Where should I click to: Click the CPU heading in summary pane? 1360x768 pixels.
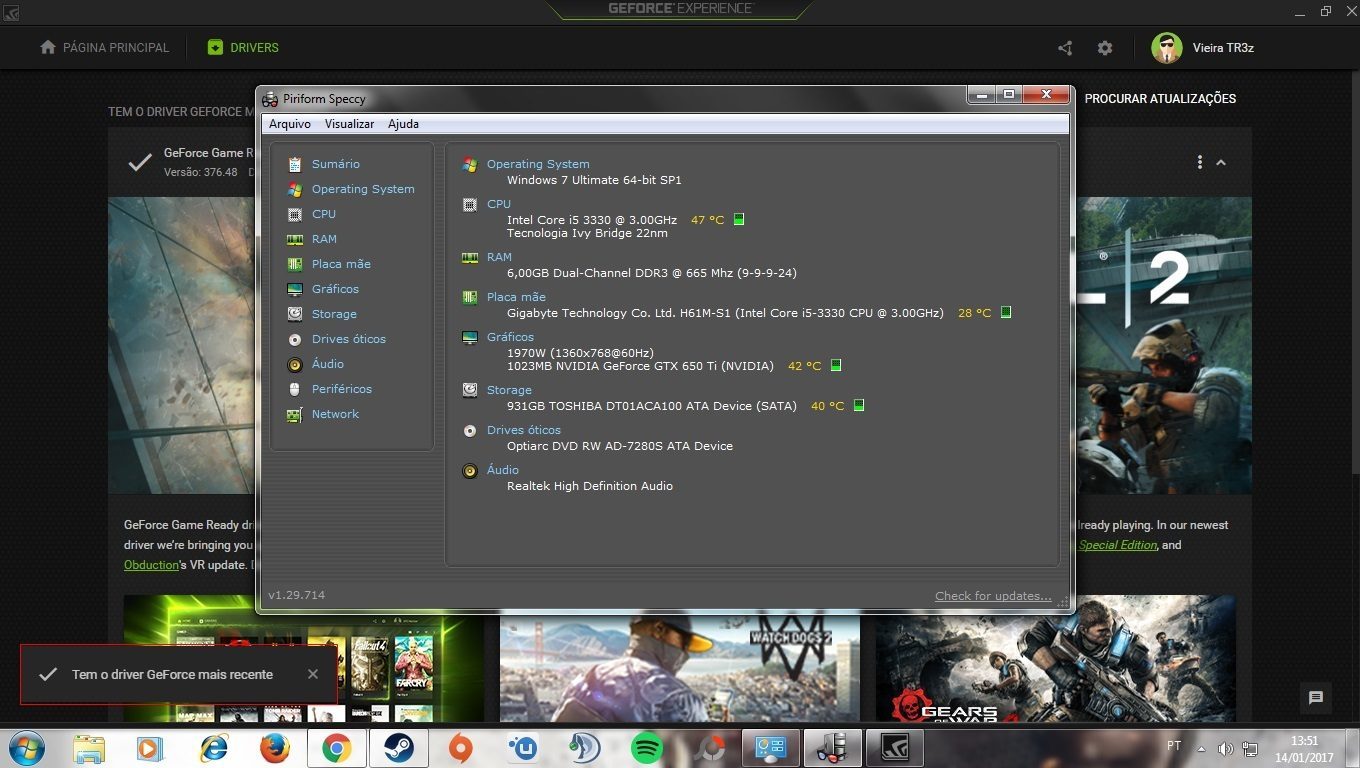coord(499,204)
